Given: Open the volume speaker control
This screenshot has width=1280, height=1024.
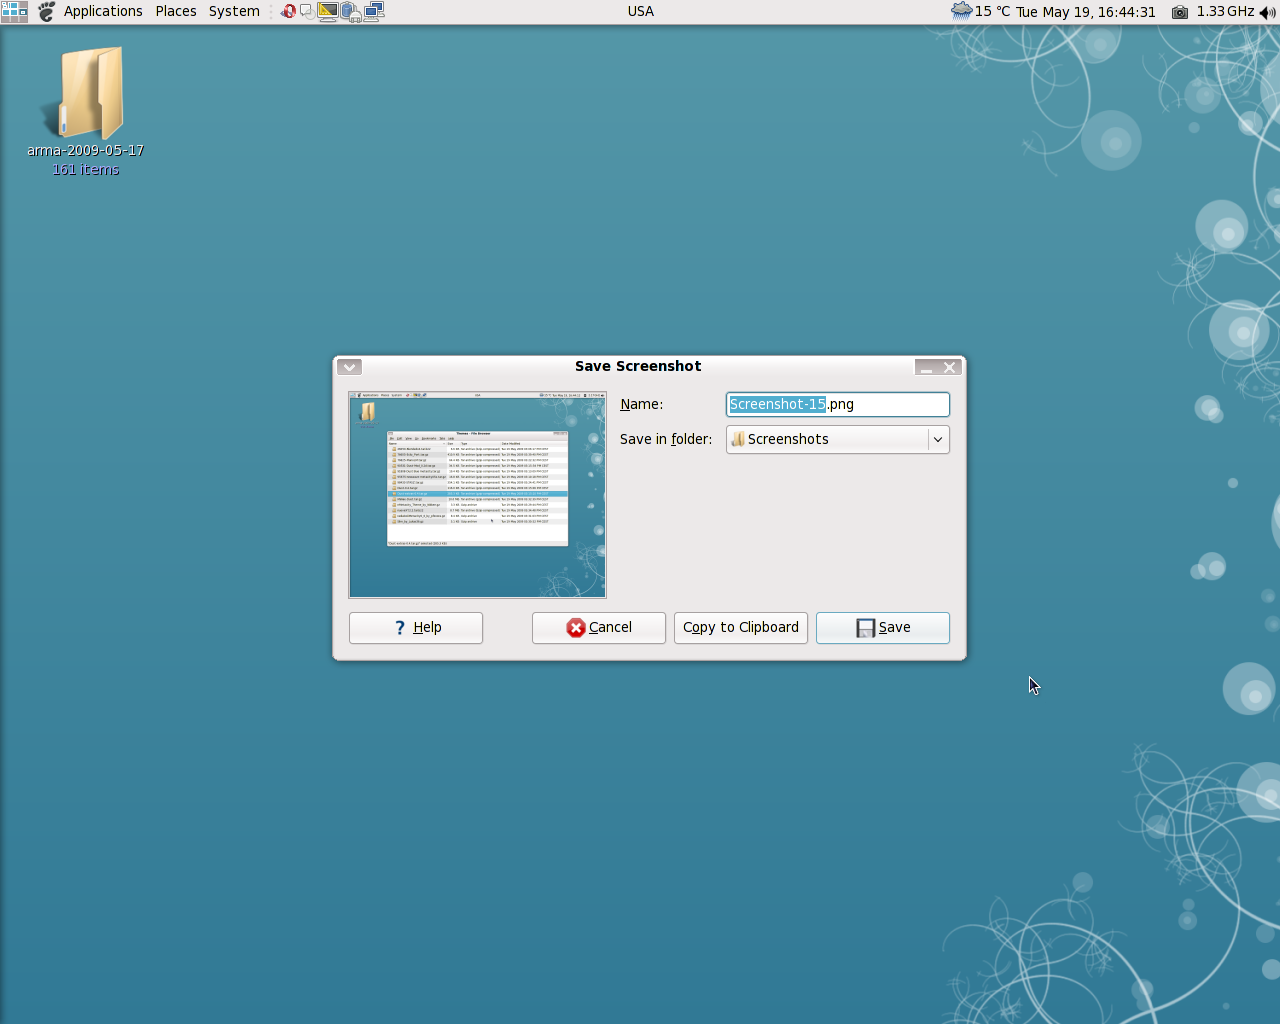Looking at the screenshot, I should click(1267, 12).
